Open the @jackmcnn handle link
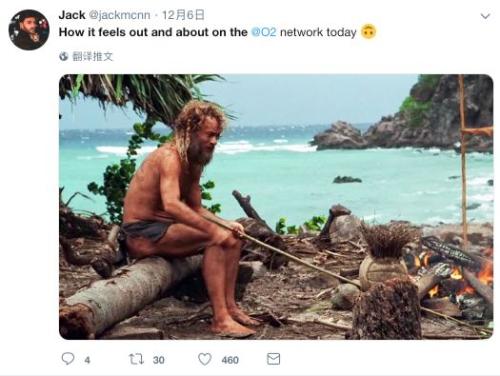 click(120, 15)
